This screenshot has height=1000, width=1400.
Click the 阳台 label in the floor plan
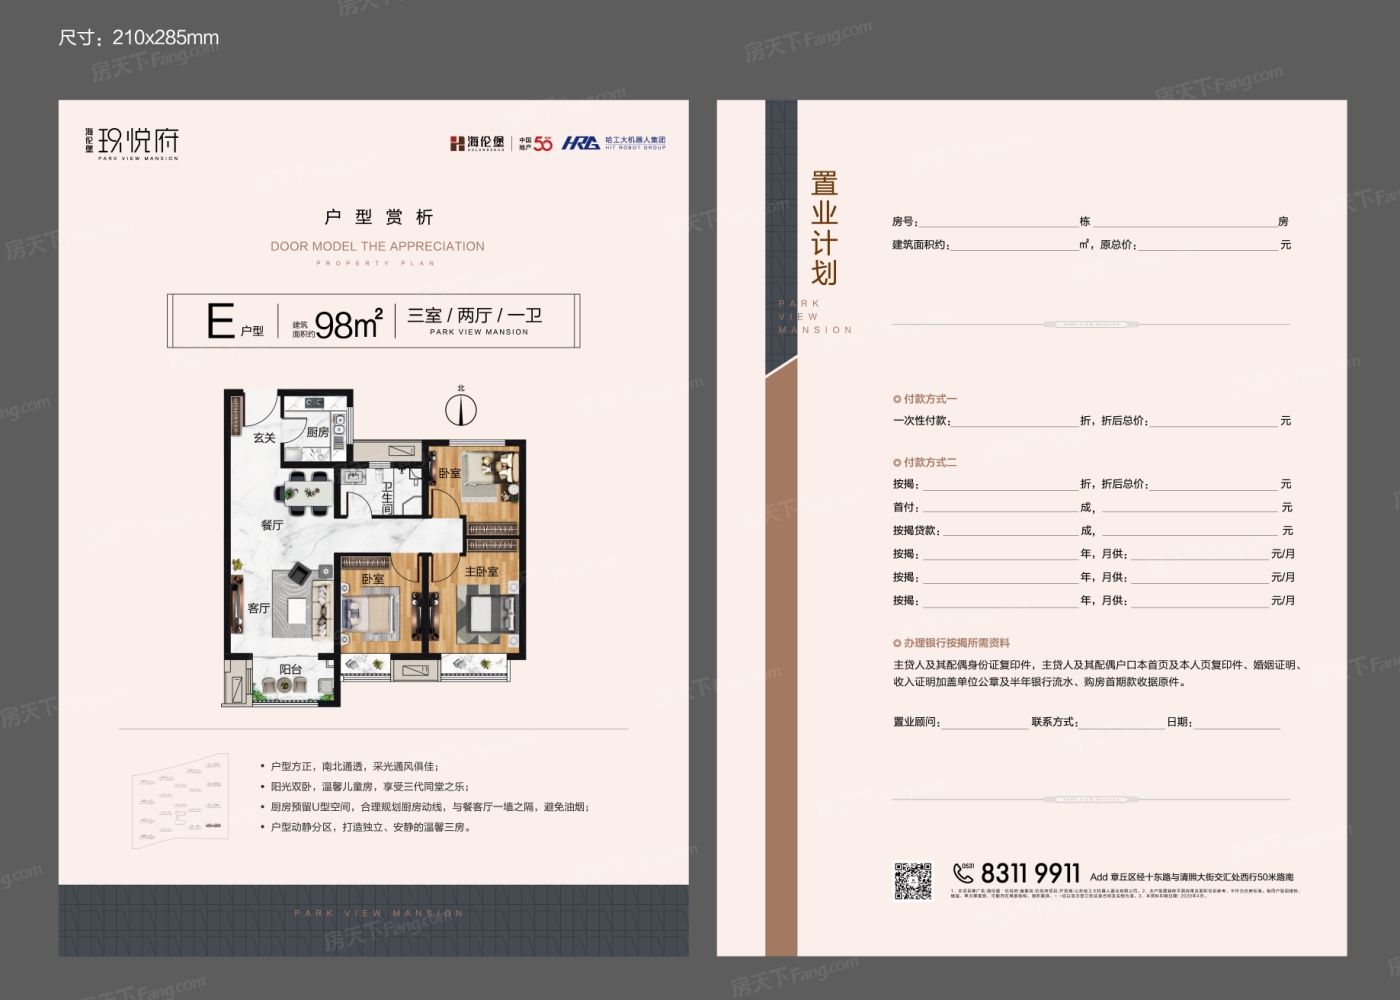291,669
